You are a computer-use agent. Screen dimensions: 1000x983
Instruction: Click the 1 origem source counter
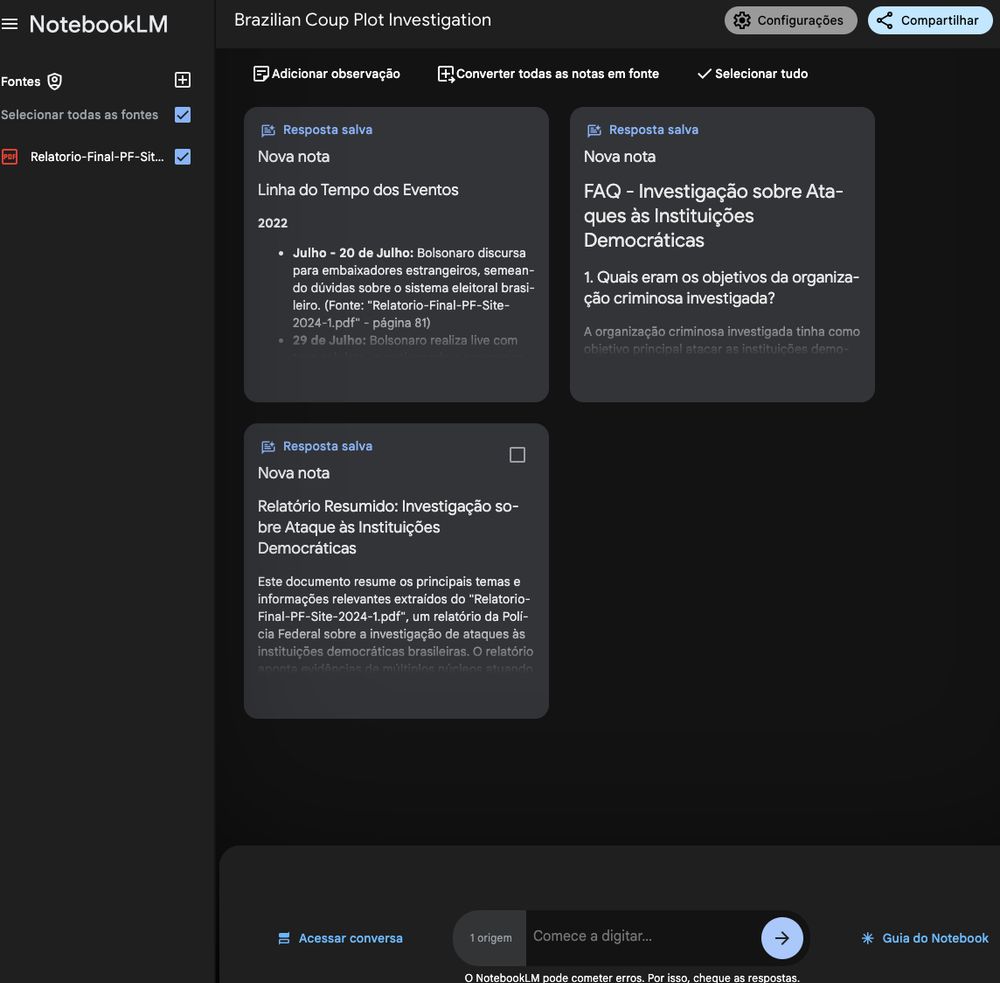[x=490, y=938]
